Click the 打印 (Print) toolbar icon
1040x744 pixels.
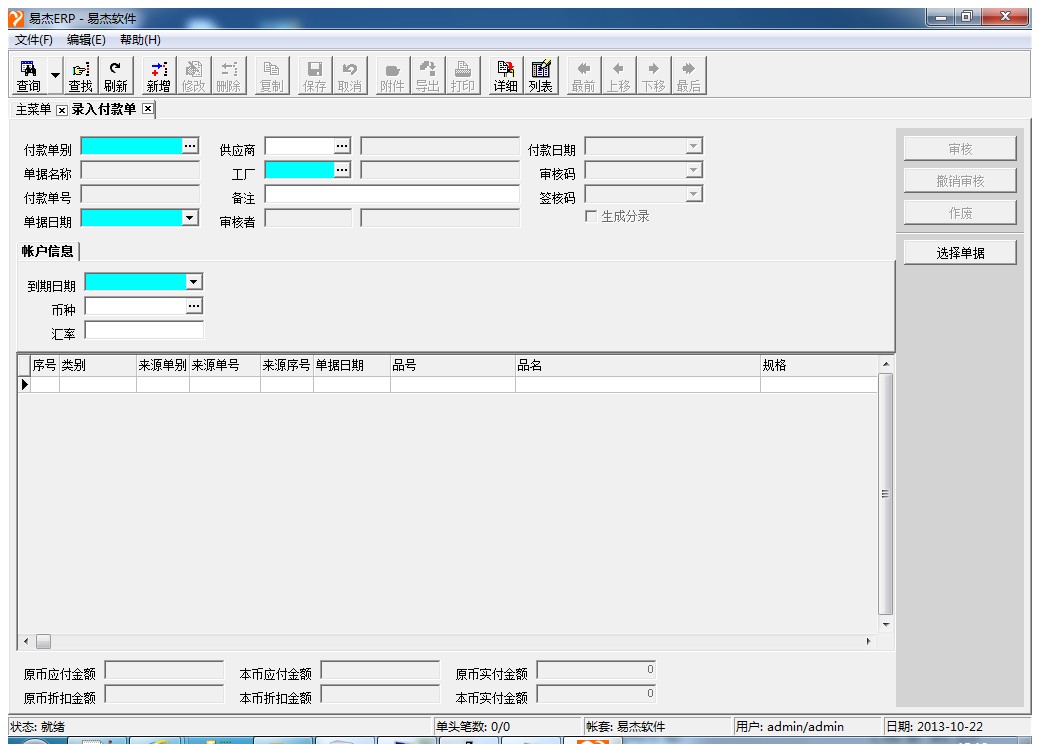point(462,75)
